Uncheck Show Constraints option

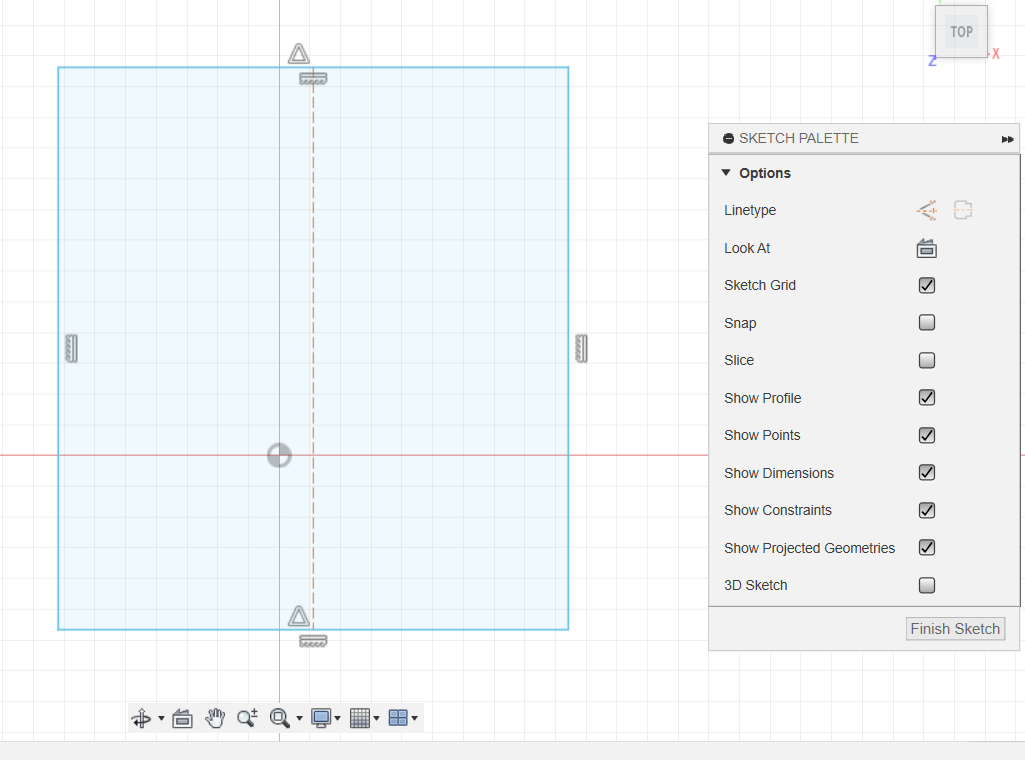927,510
